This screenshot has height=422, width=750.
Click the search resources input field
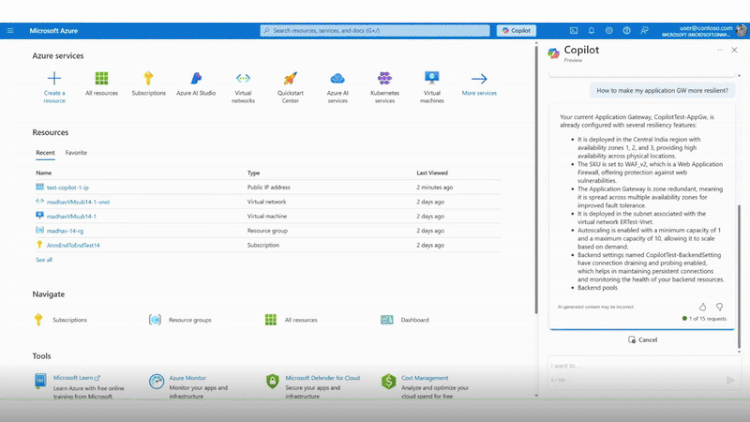pos(375,31)
